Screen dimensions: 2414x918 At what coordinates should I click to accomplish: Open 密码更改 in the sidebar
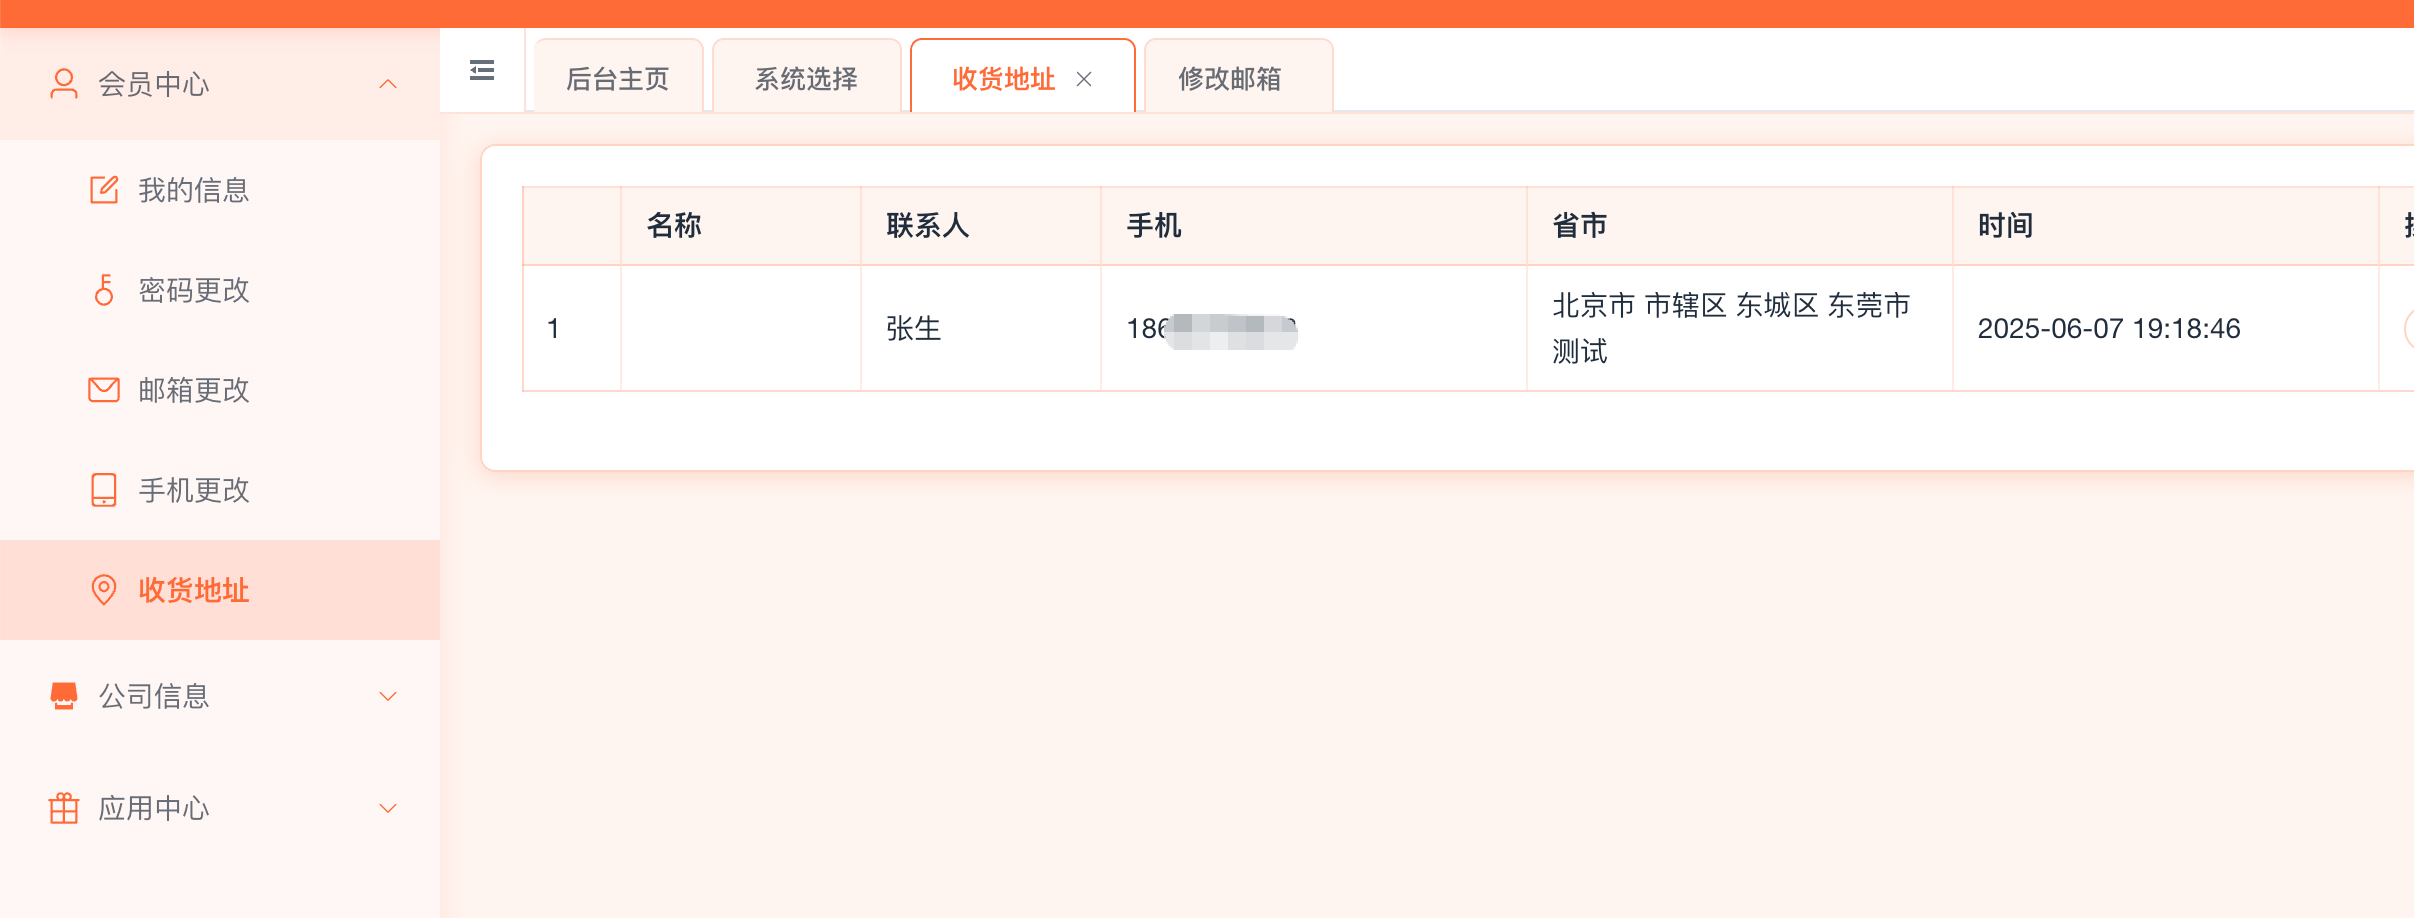[x=194, y=290]
